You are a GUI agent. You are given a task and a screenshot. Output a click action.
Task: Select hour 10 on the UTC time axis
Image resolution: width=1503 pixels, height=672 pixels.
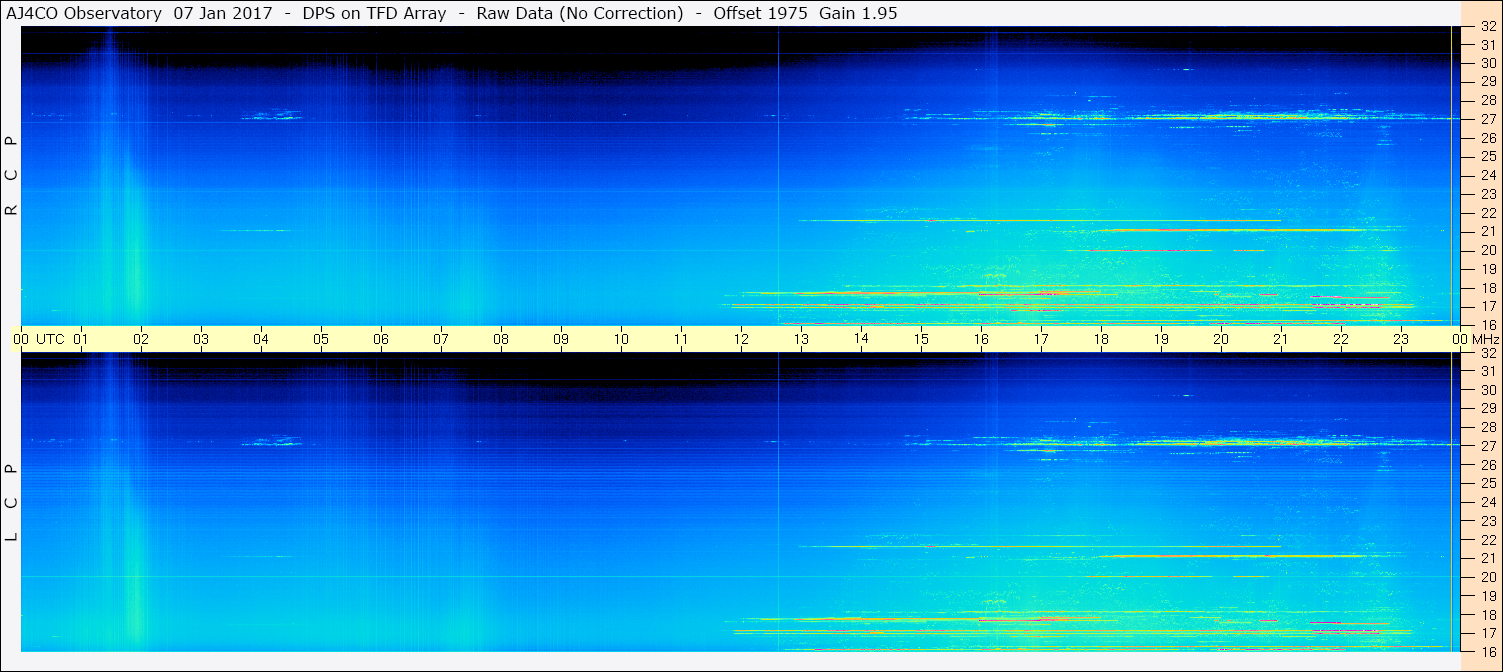click(621, 339)
